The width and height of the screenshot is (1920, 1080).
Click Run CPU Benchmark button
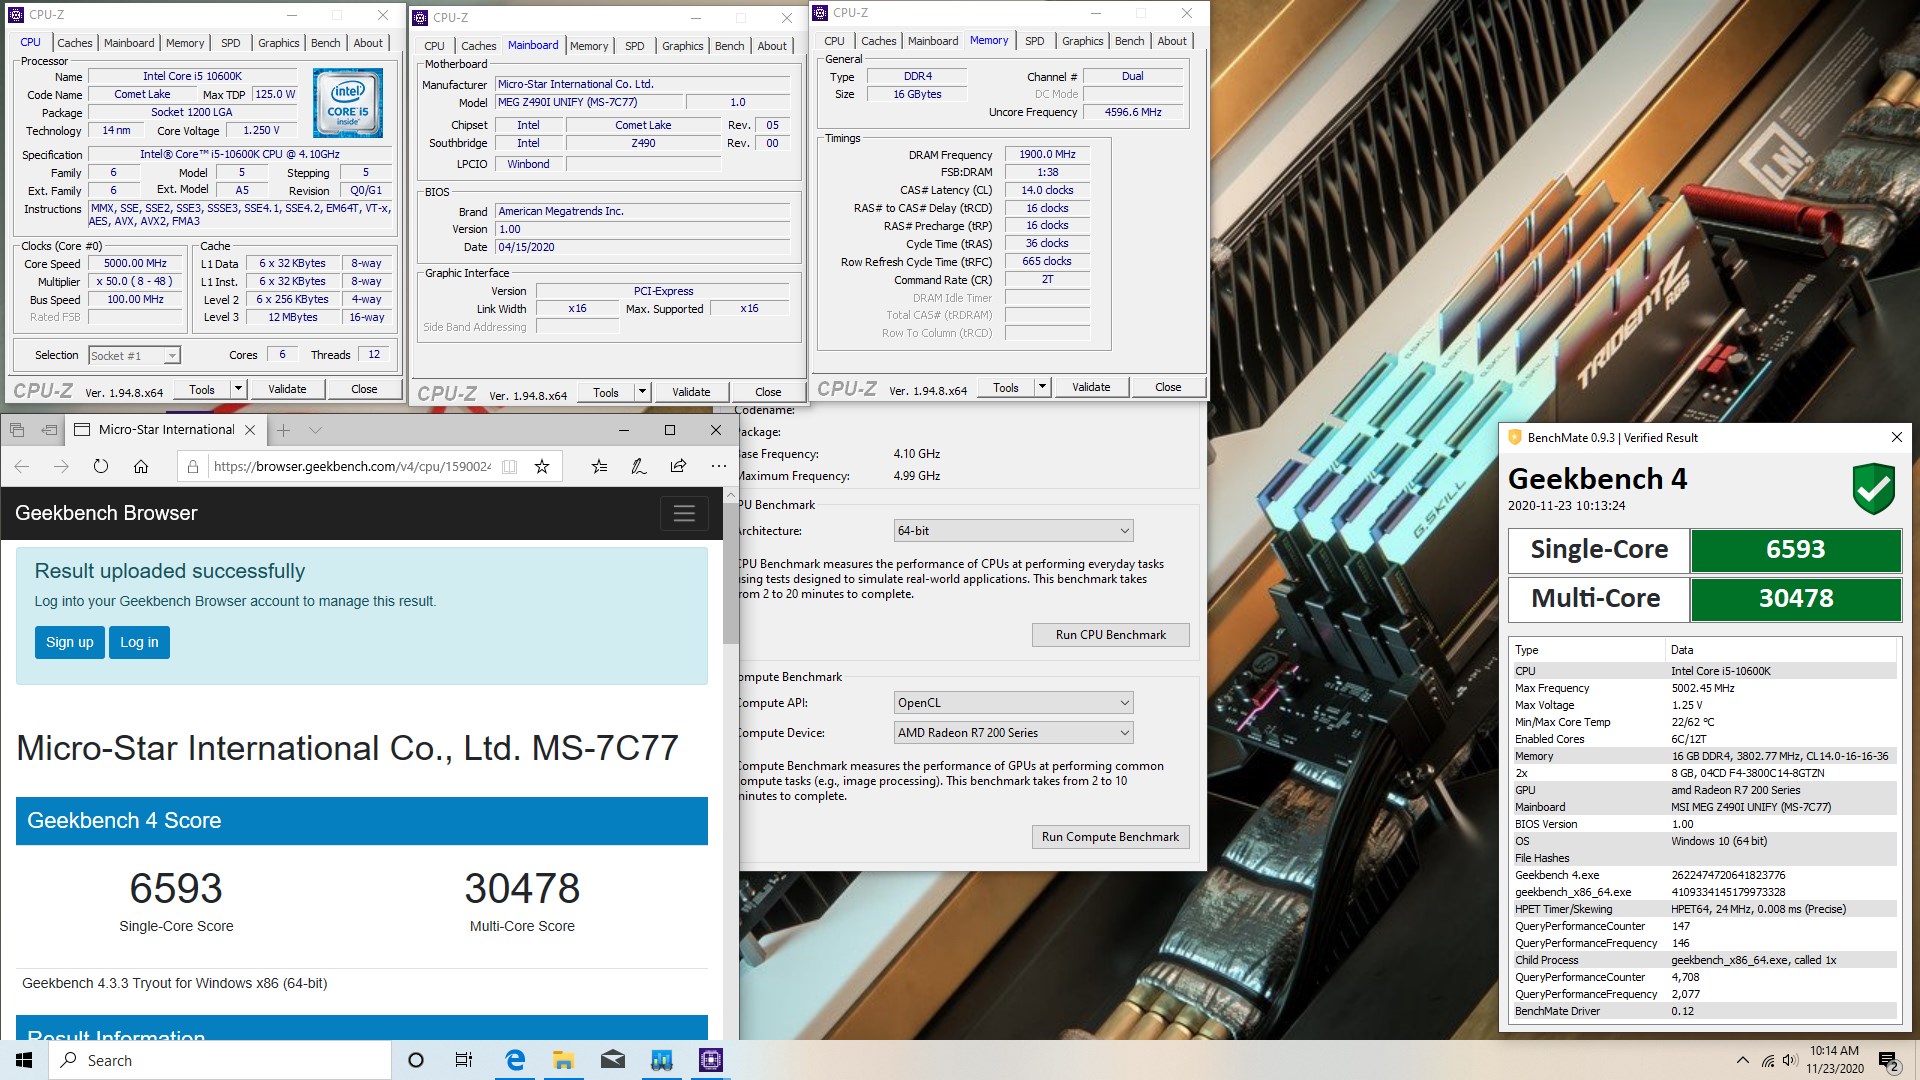click(x=1110, y=635)
